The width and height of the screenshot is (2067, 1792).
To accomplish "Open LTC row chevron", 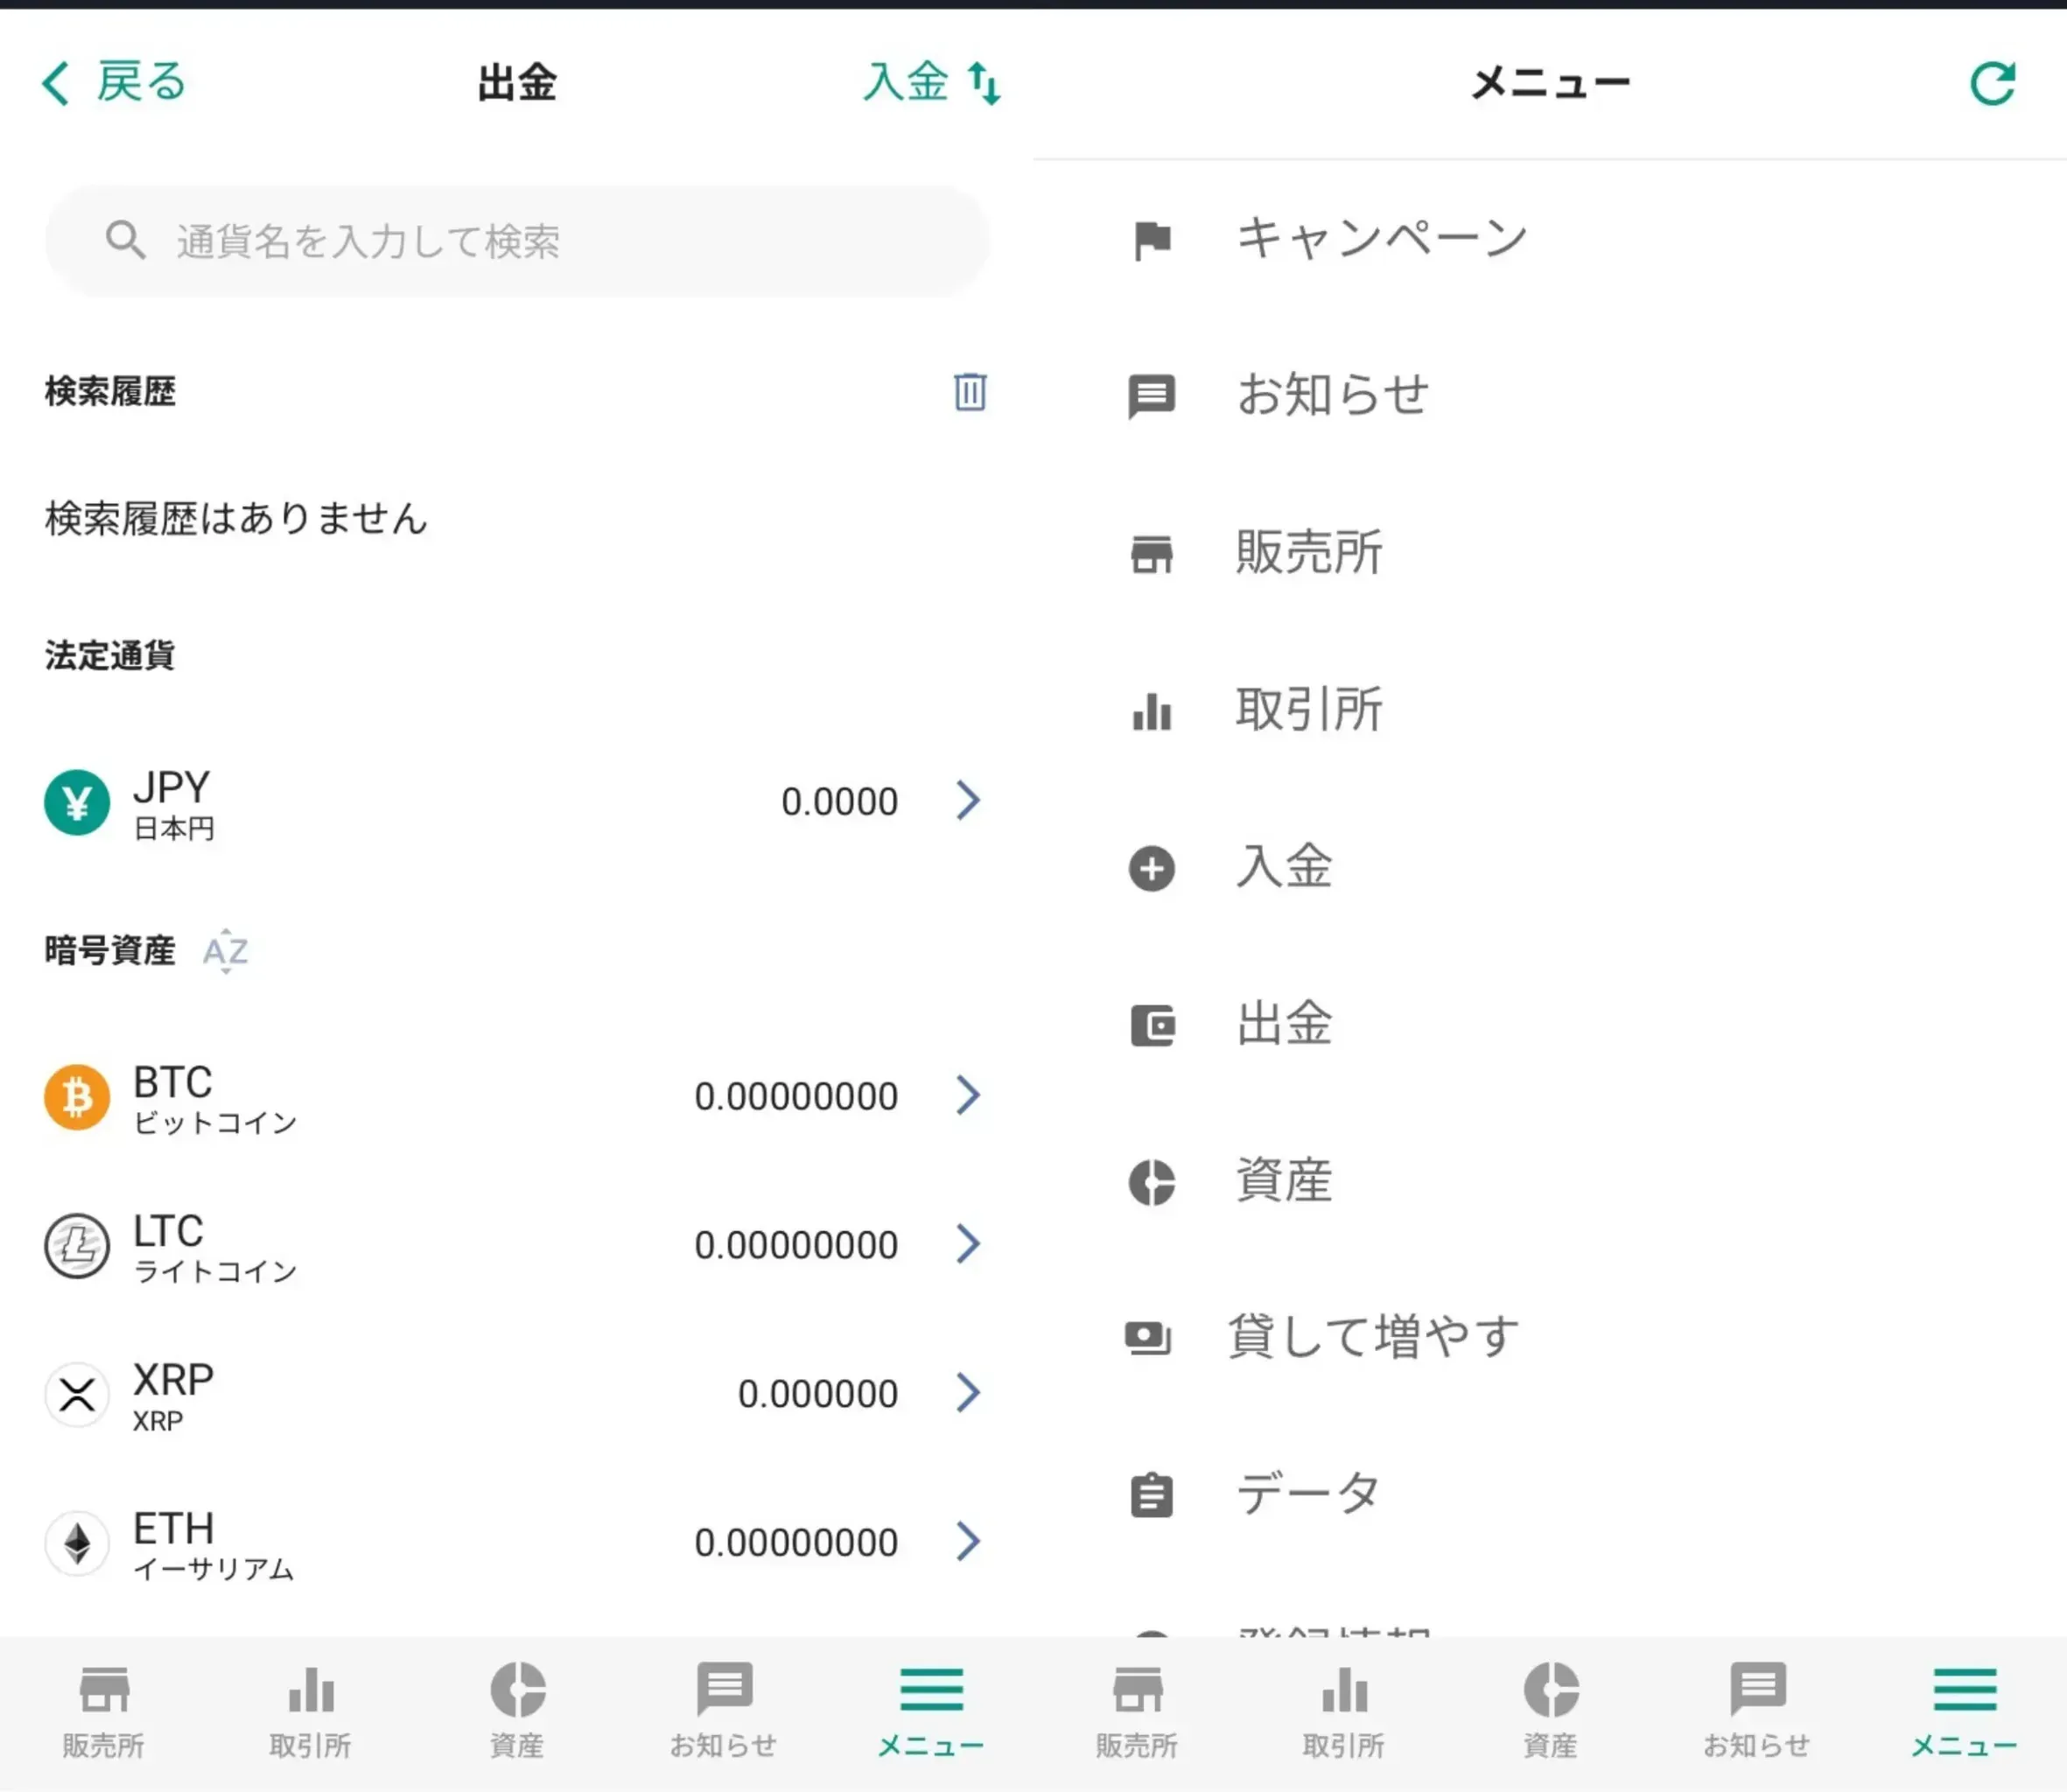I will pos(967,1245).
